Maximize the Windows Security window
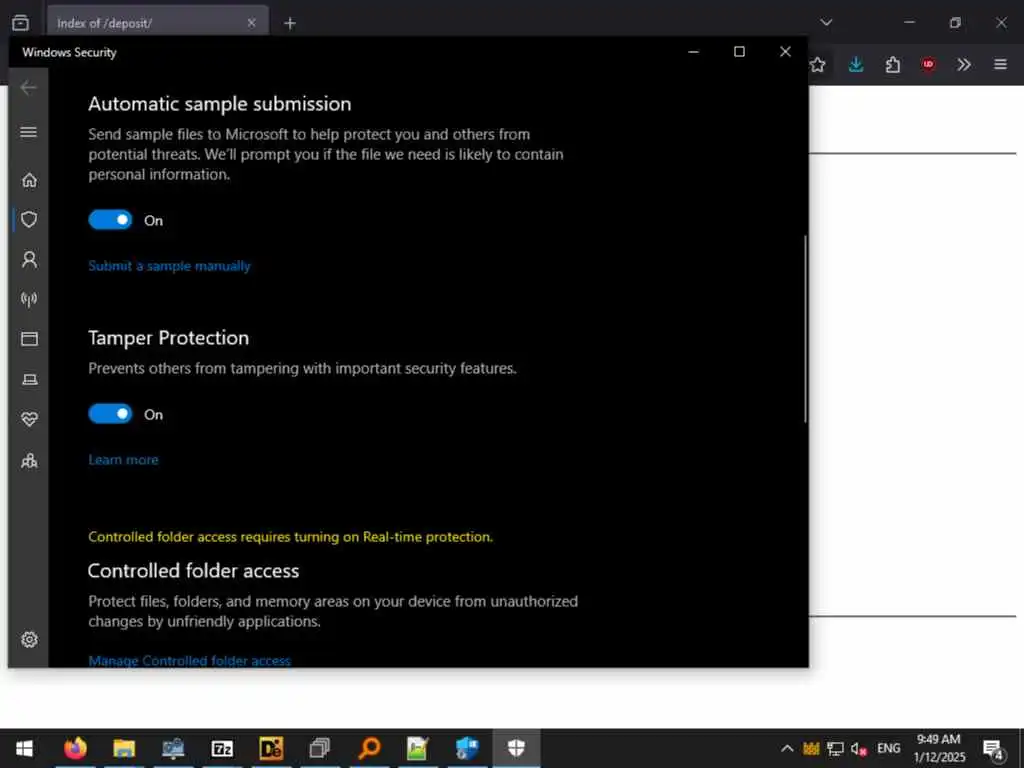This screenshot has width=1024, height=768. point(739,52)
